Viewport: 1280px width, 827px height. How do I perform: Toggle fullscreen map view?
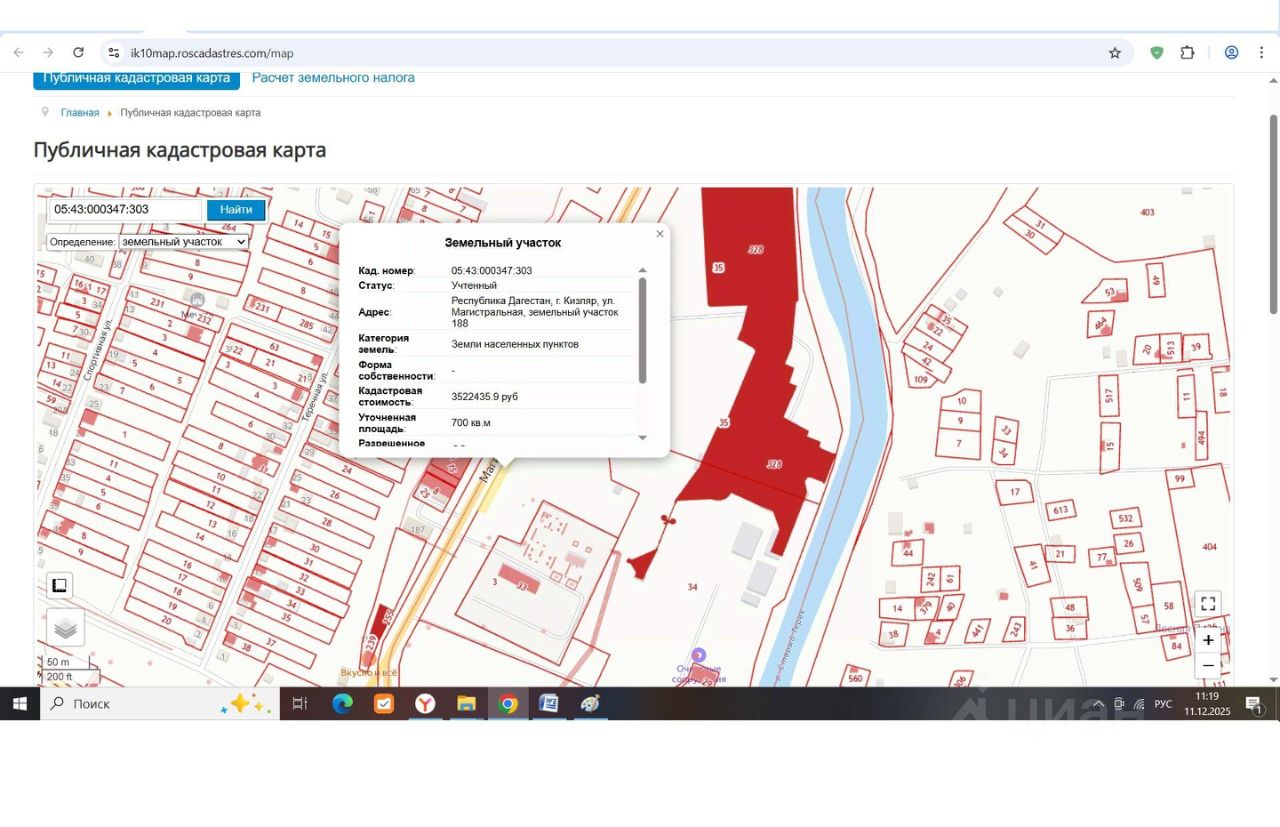1208,604
